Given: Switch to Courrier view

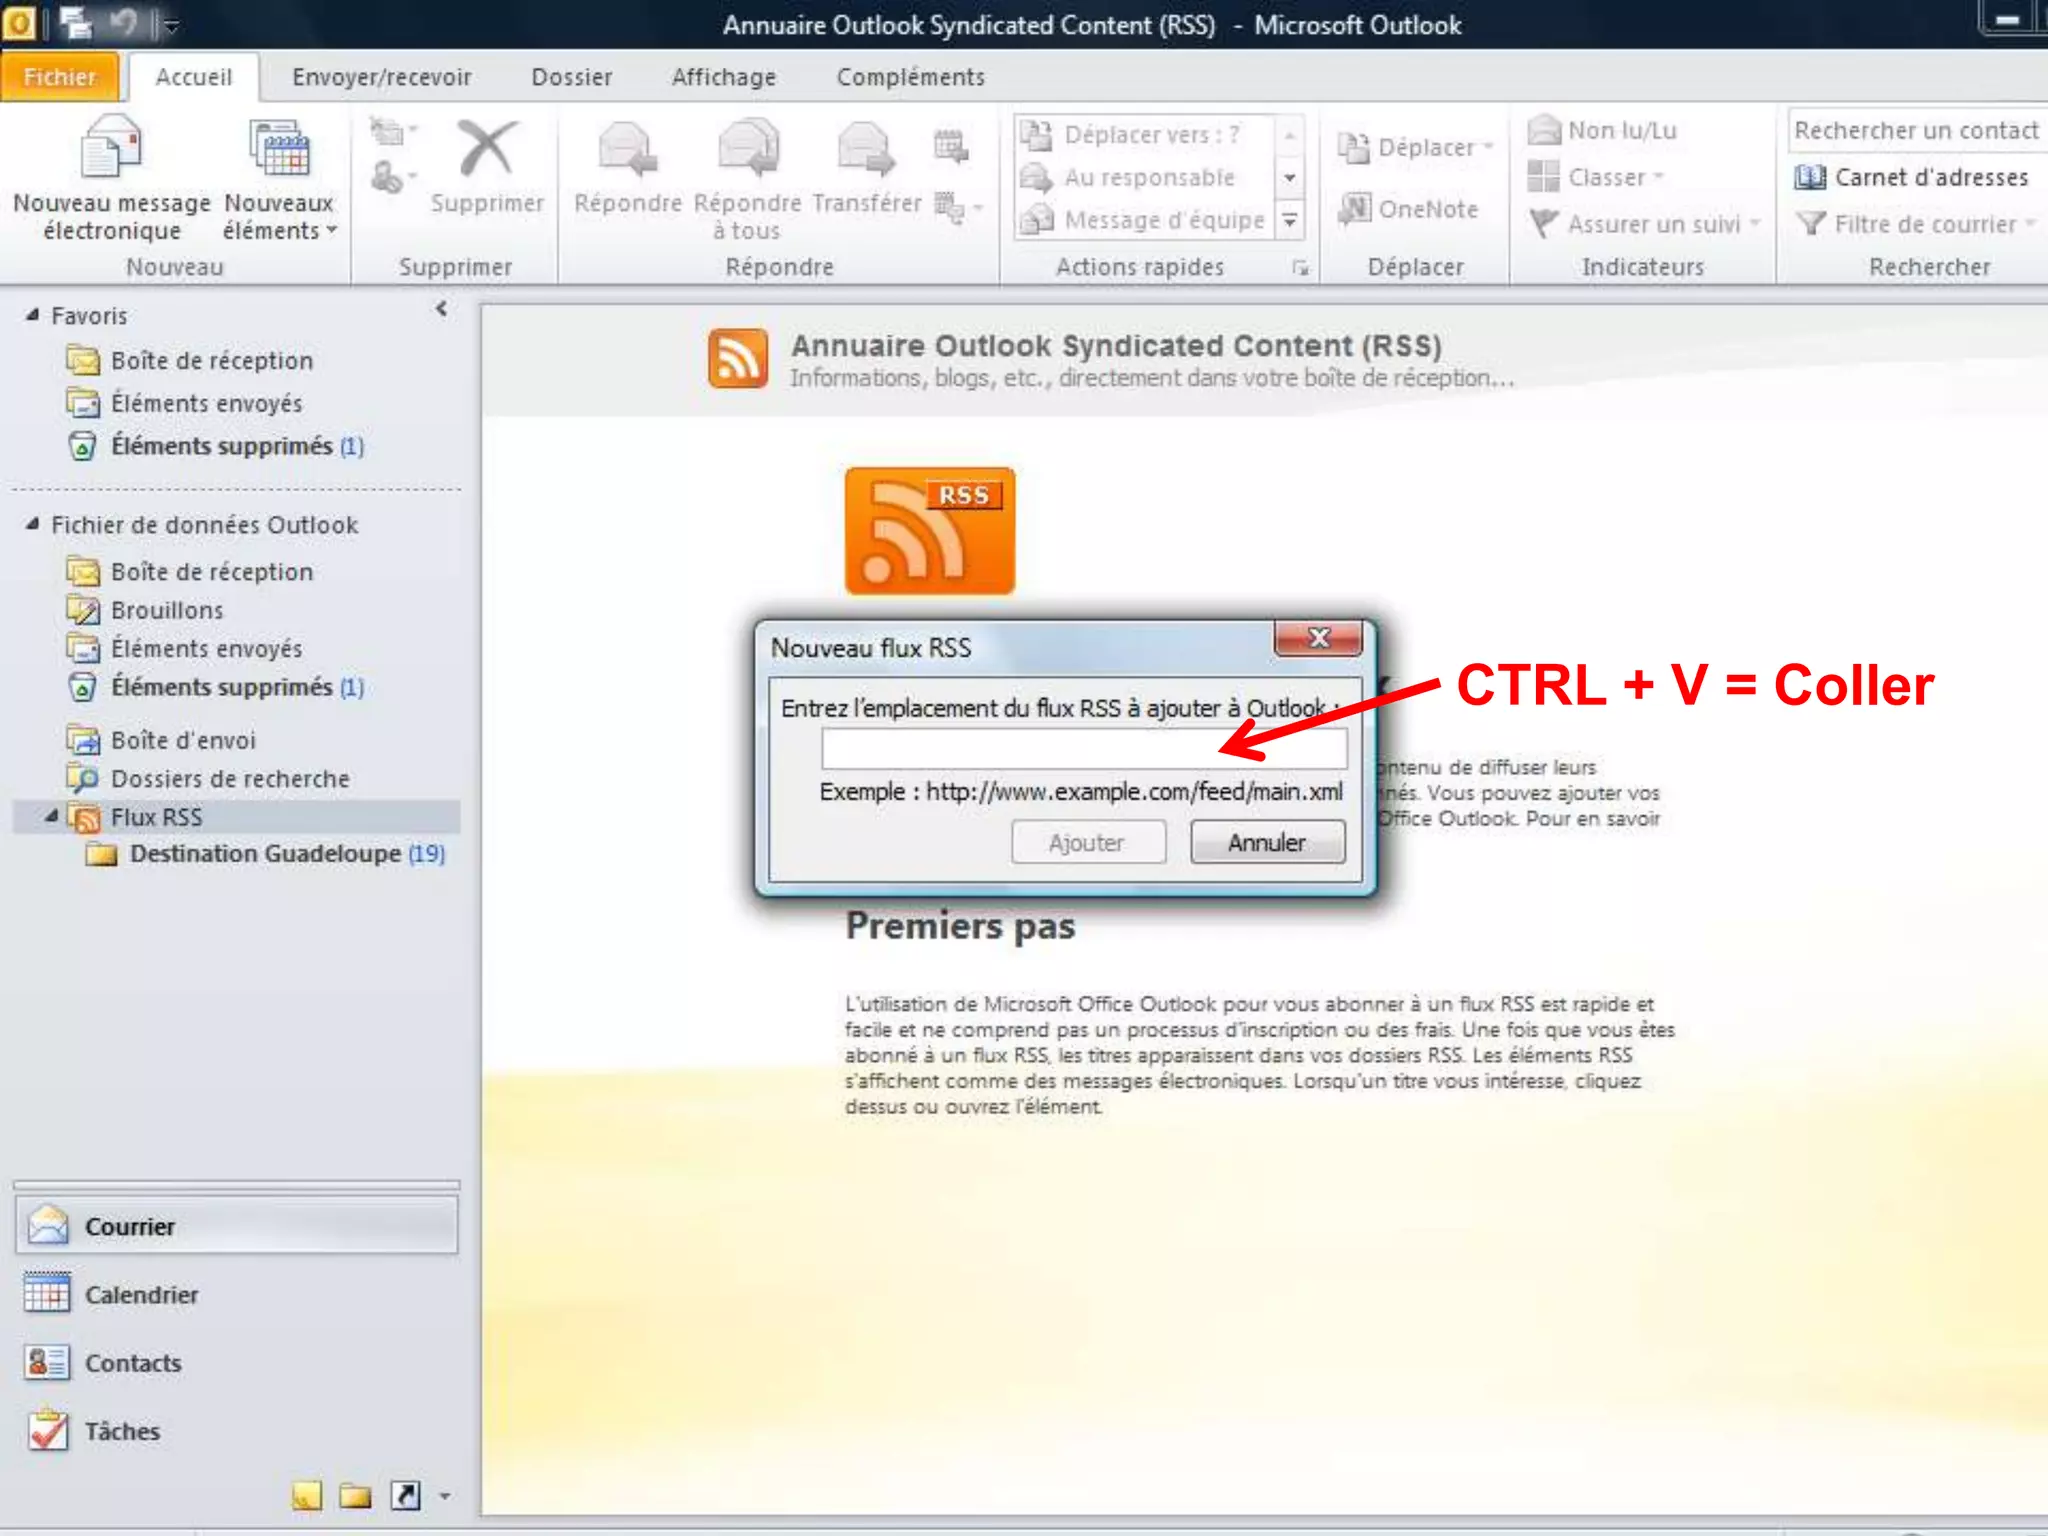Looking at the screenshot, I should tap(237, 1226).
